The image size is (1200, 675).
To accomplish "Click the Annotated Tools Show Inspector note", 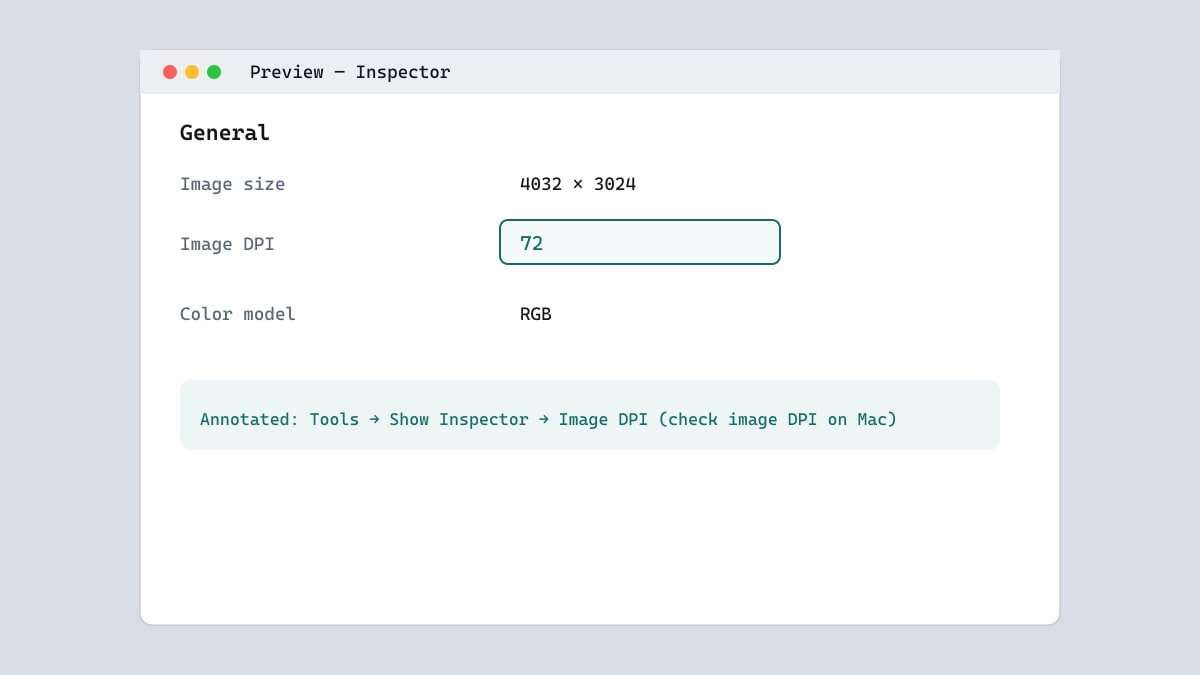I will point(590,415).
